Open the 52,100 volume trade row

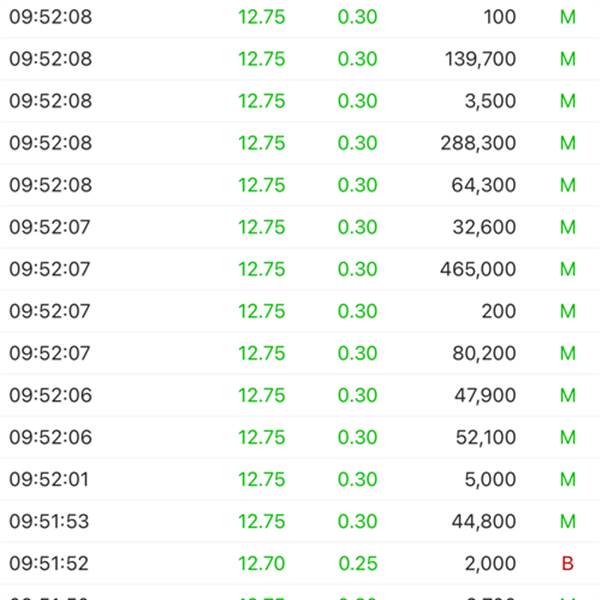click(x=300, y=437)
